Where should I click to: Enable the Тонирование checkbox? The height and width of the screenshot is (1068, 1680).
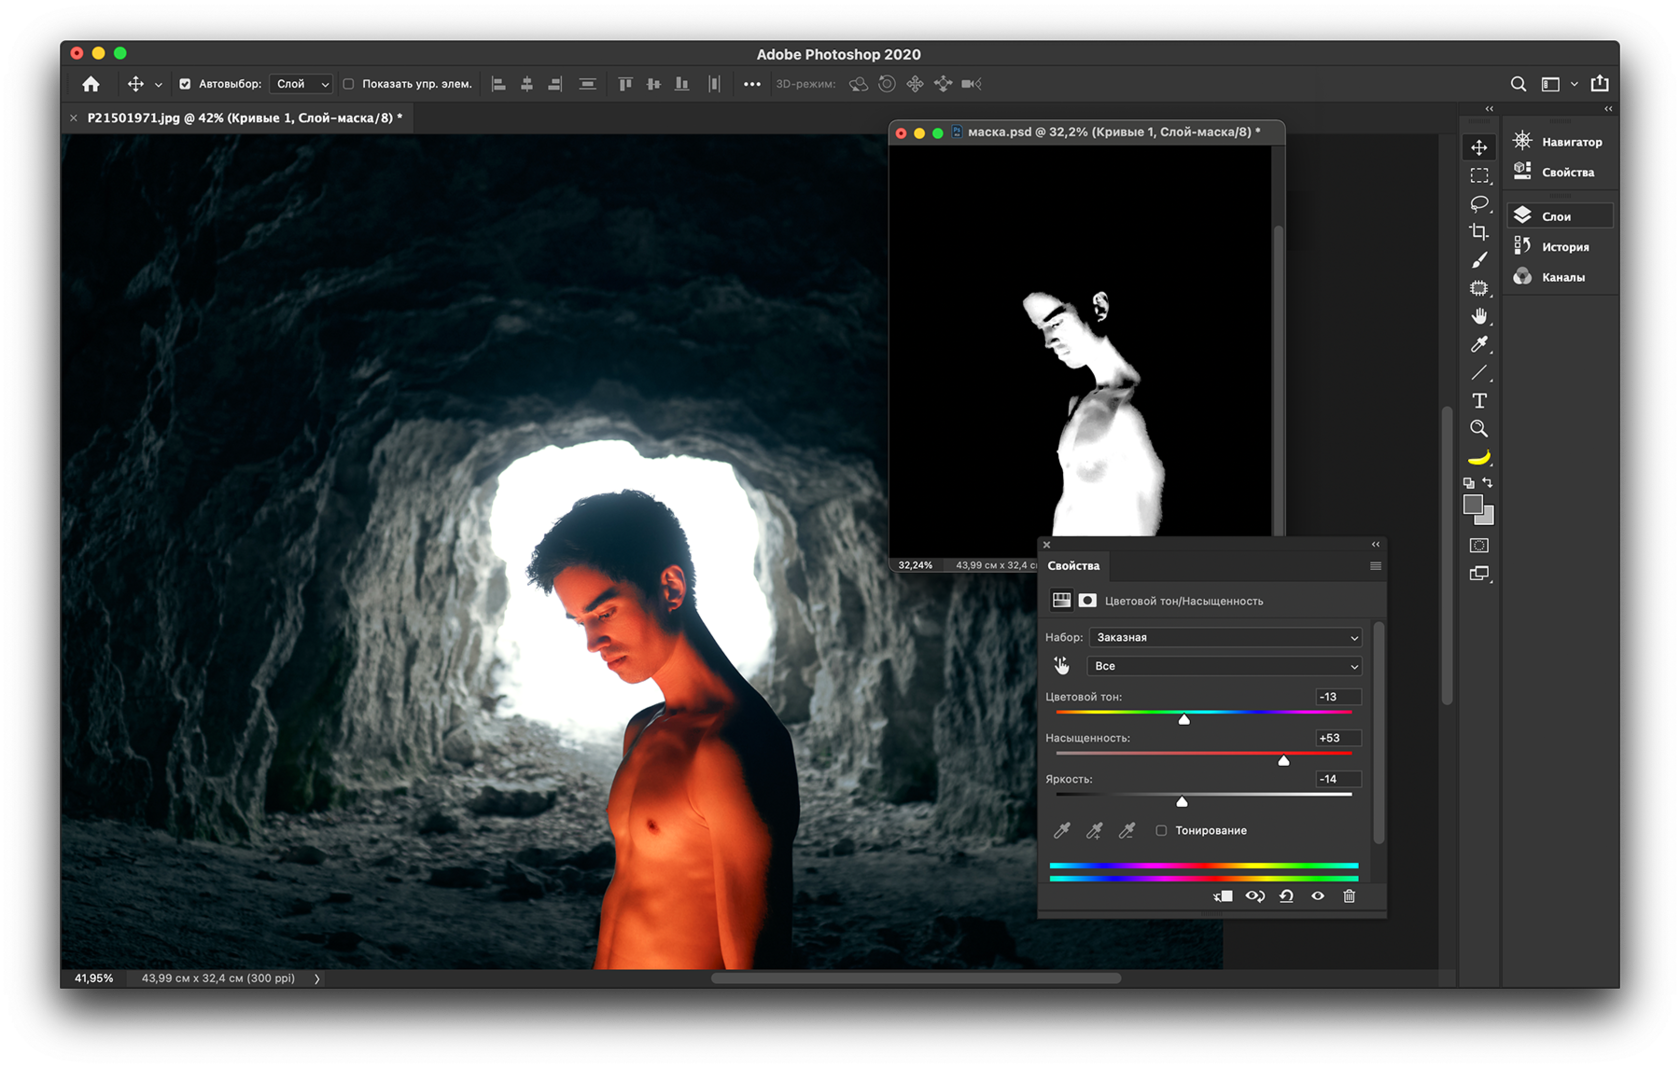(x=1160, y=830)
